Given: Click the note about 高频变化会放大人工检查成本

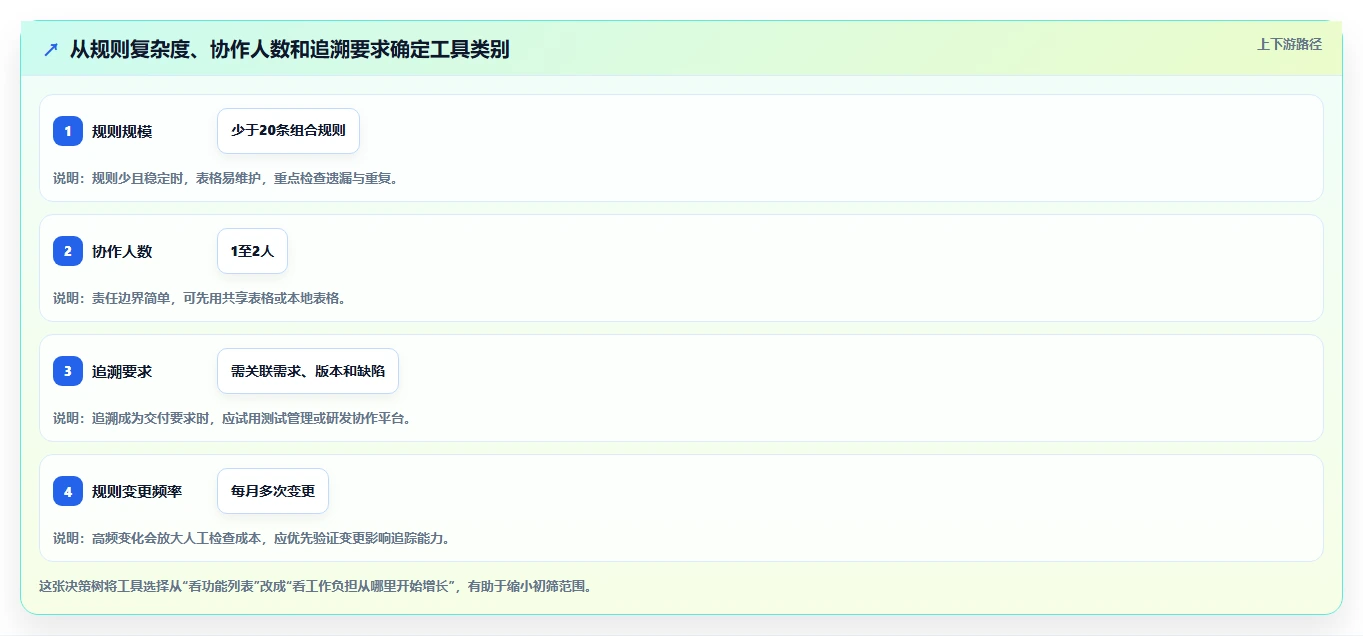Looking at the screenshot, I should (x=252, y=538).
